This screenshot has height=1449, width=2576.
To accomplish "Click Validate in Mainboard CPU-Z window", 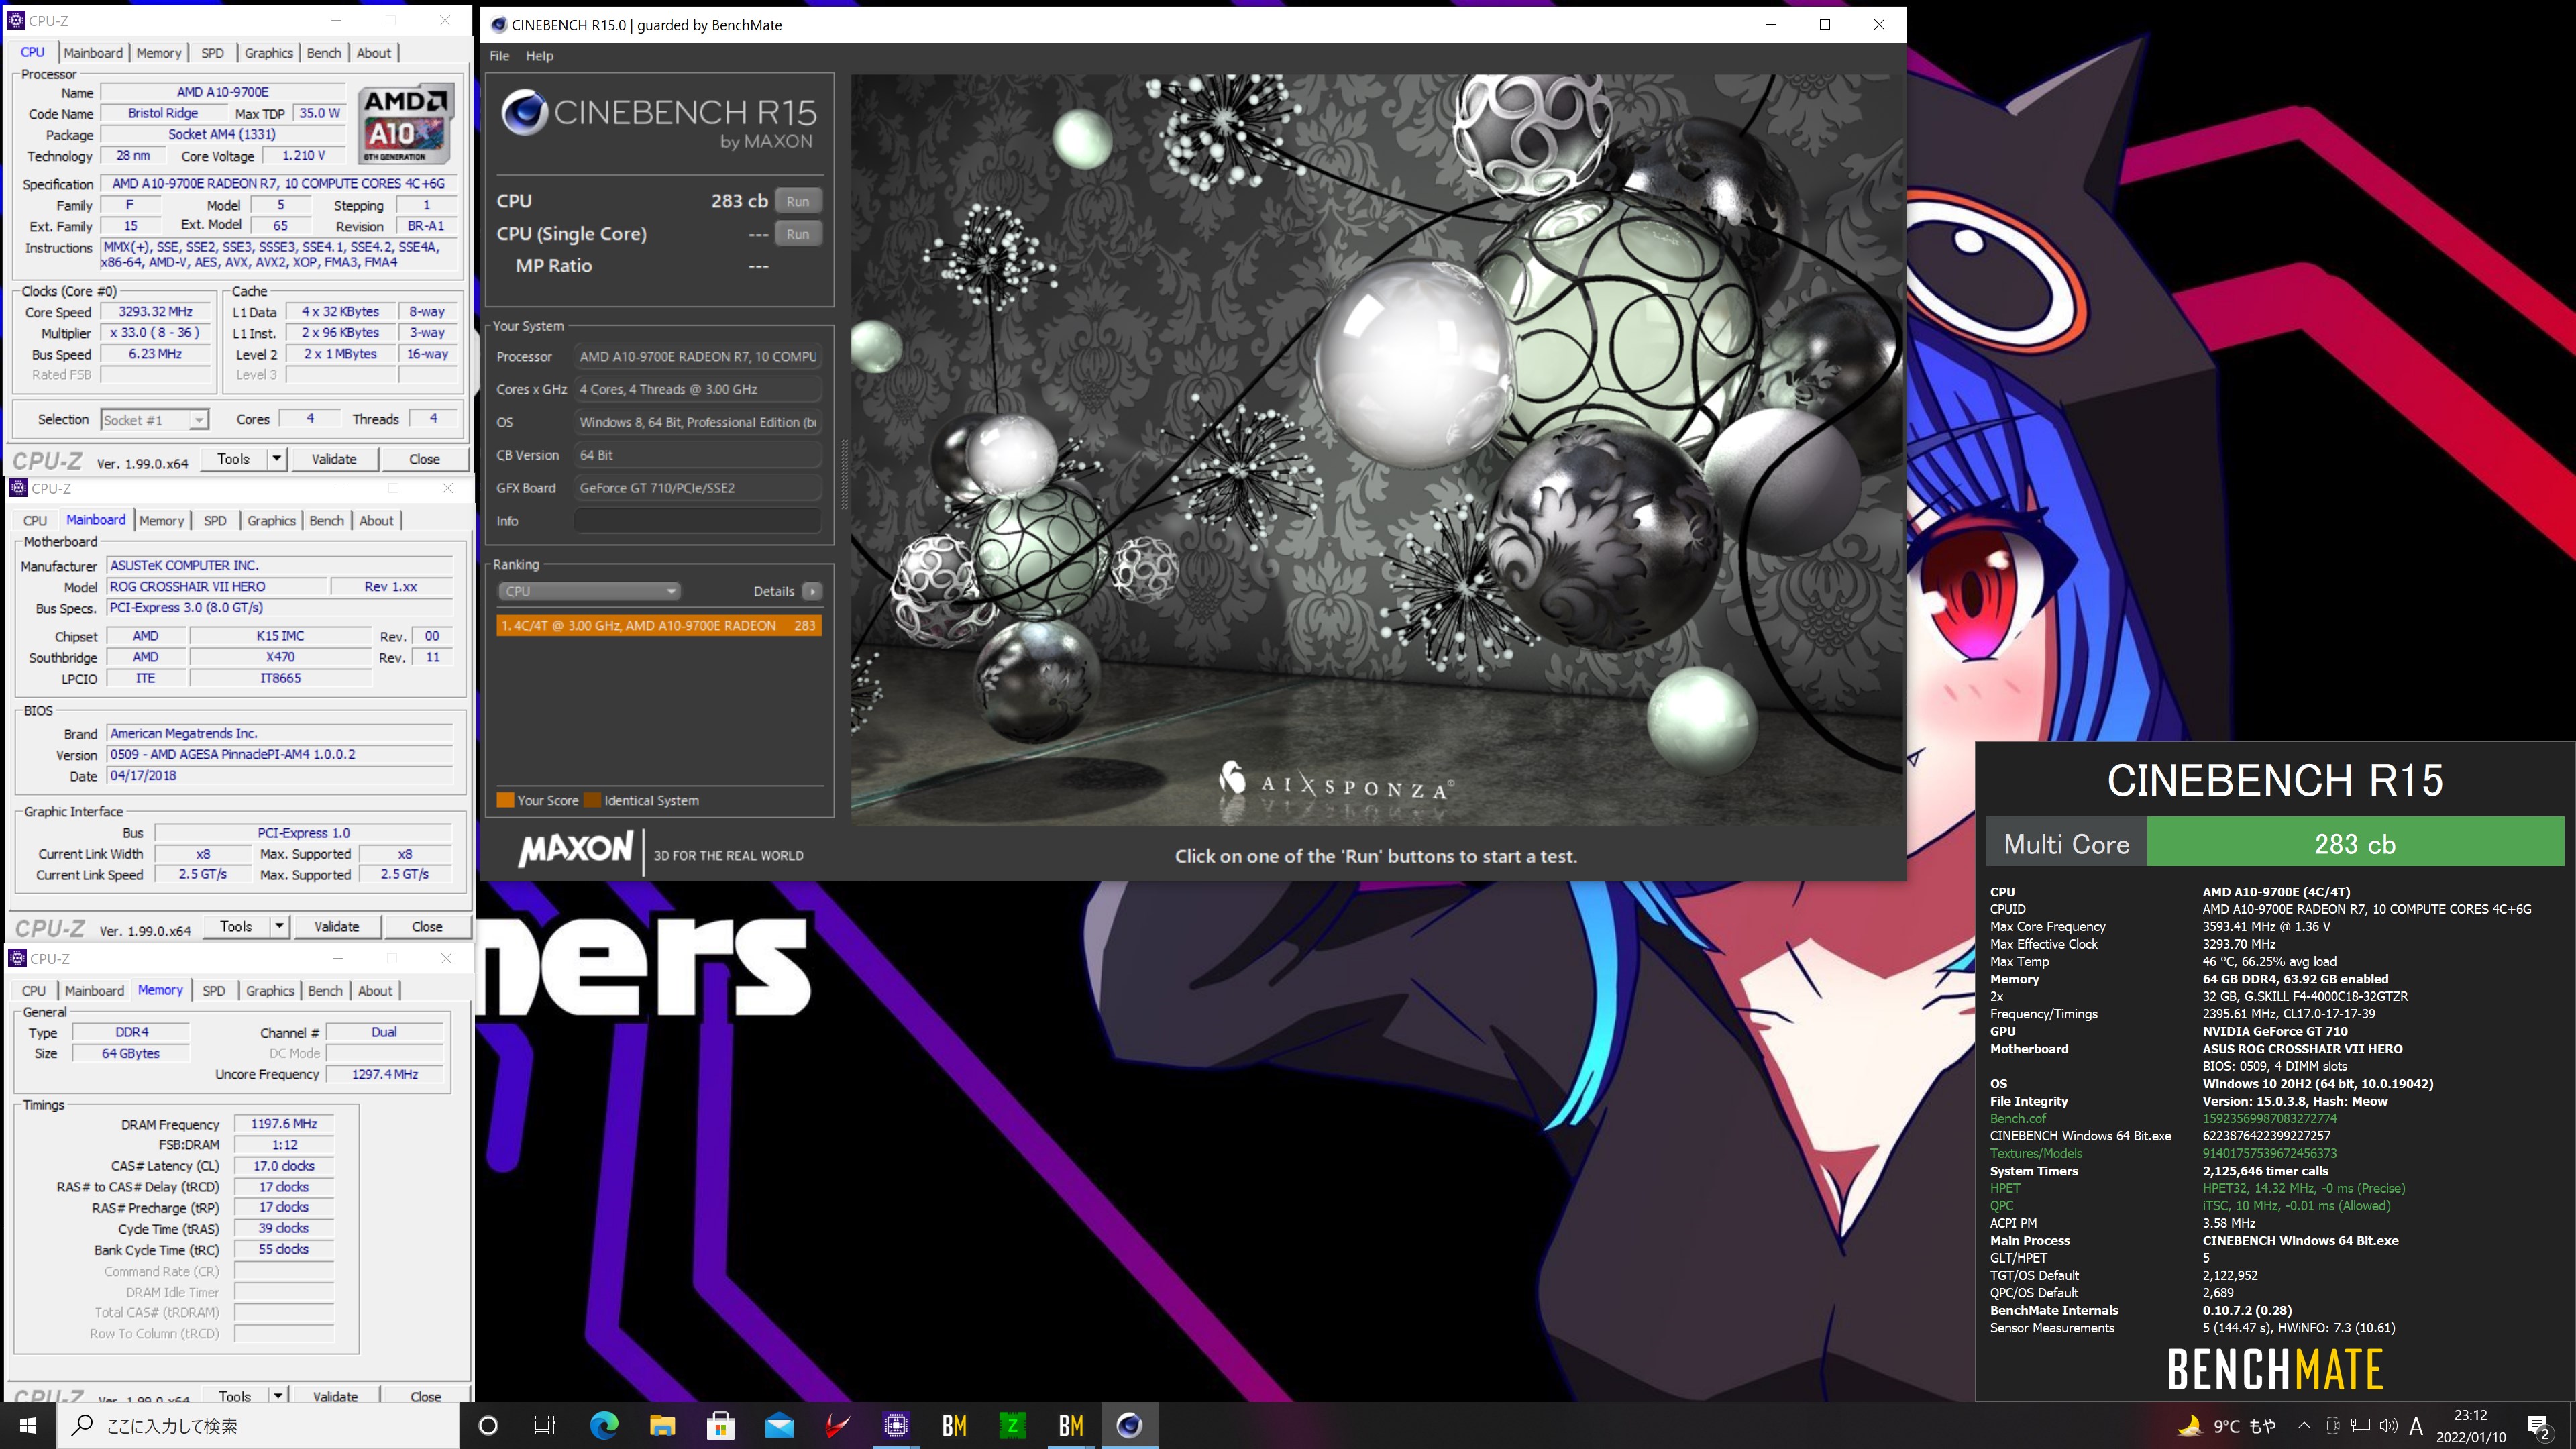I will pyautogui.click(x=337, y=927).
